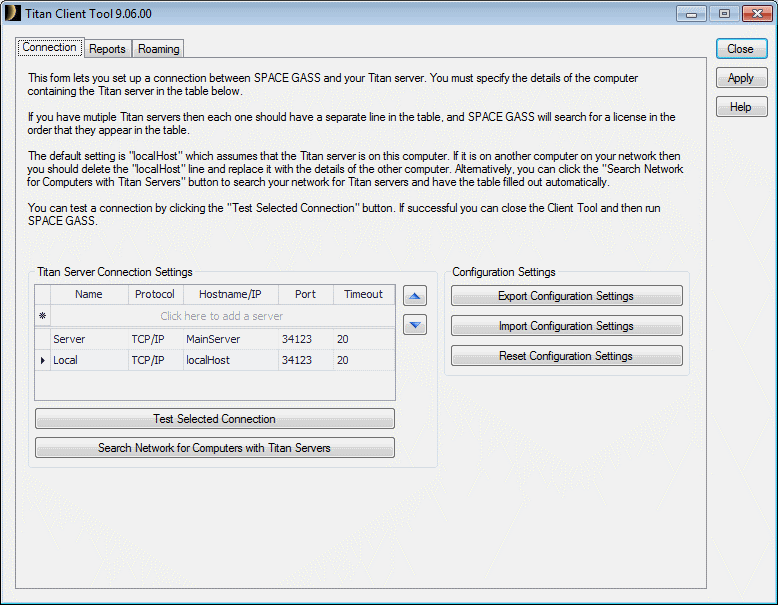Search Network for Computers with Titan Servers
This screenshot has width=778, height=605.
pos(215,448)
